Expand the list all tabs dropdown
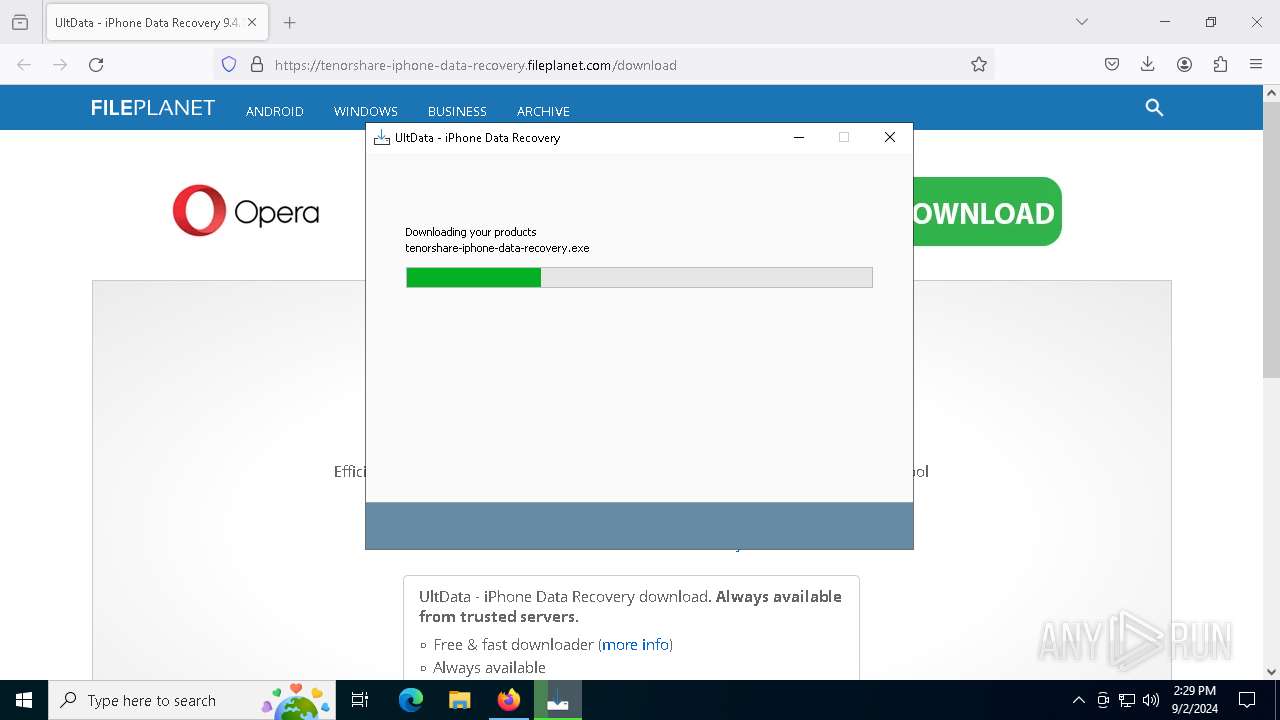This screenshot has width=1280, height=720. tap(1081, 22)
